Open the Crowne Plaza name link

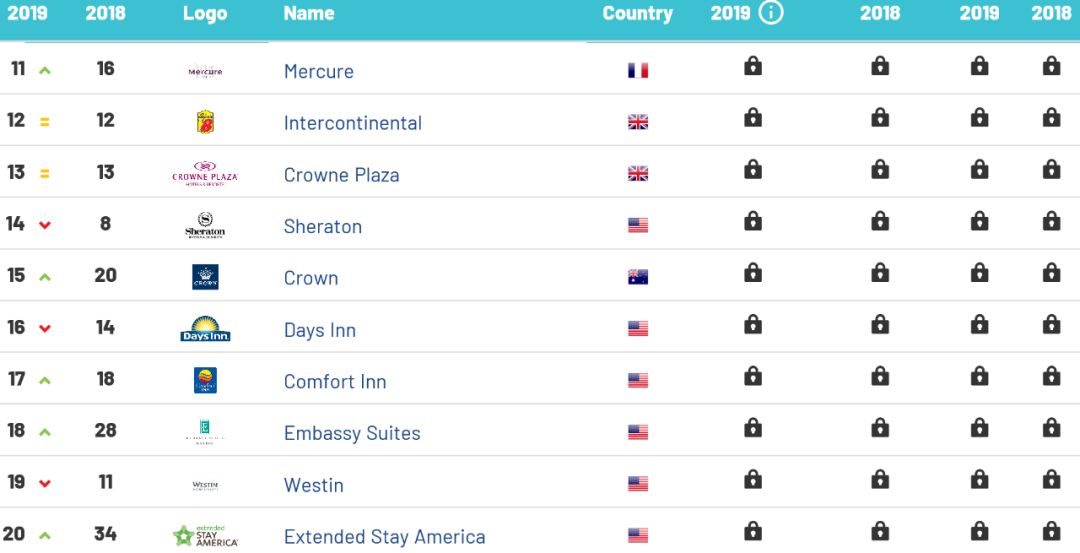point(341,174)
